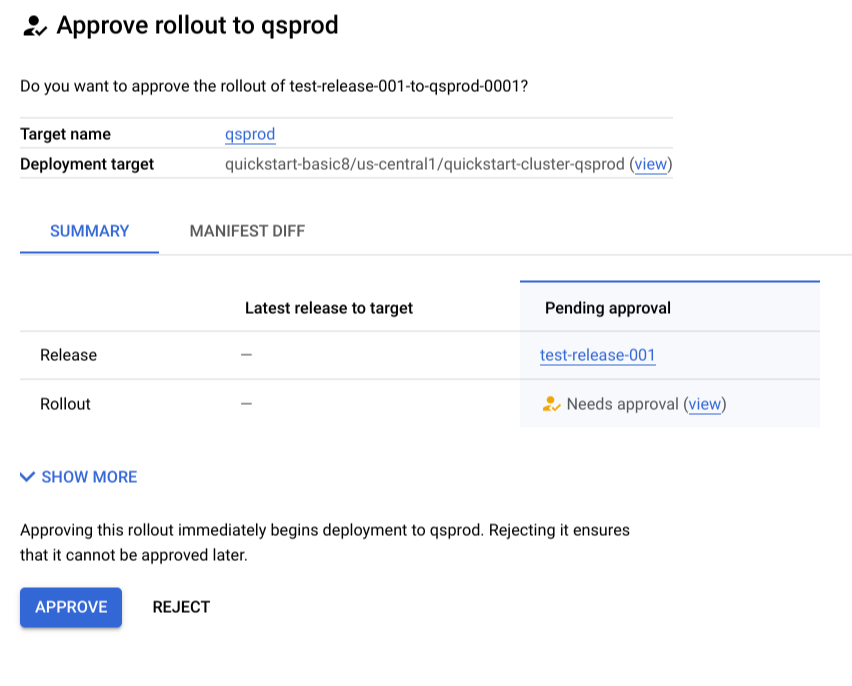This screenshot has height=686, width=852.
Task: Open the qsprod target link
Action: point(250,133)
